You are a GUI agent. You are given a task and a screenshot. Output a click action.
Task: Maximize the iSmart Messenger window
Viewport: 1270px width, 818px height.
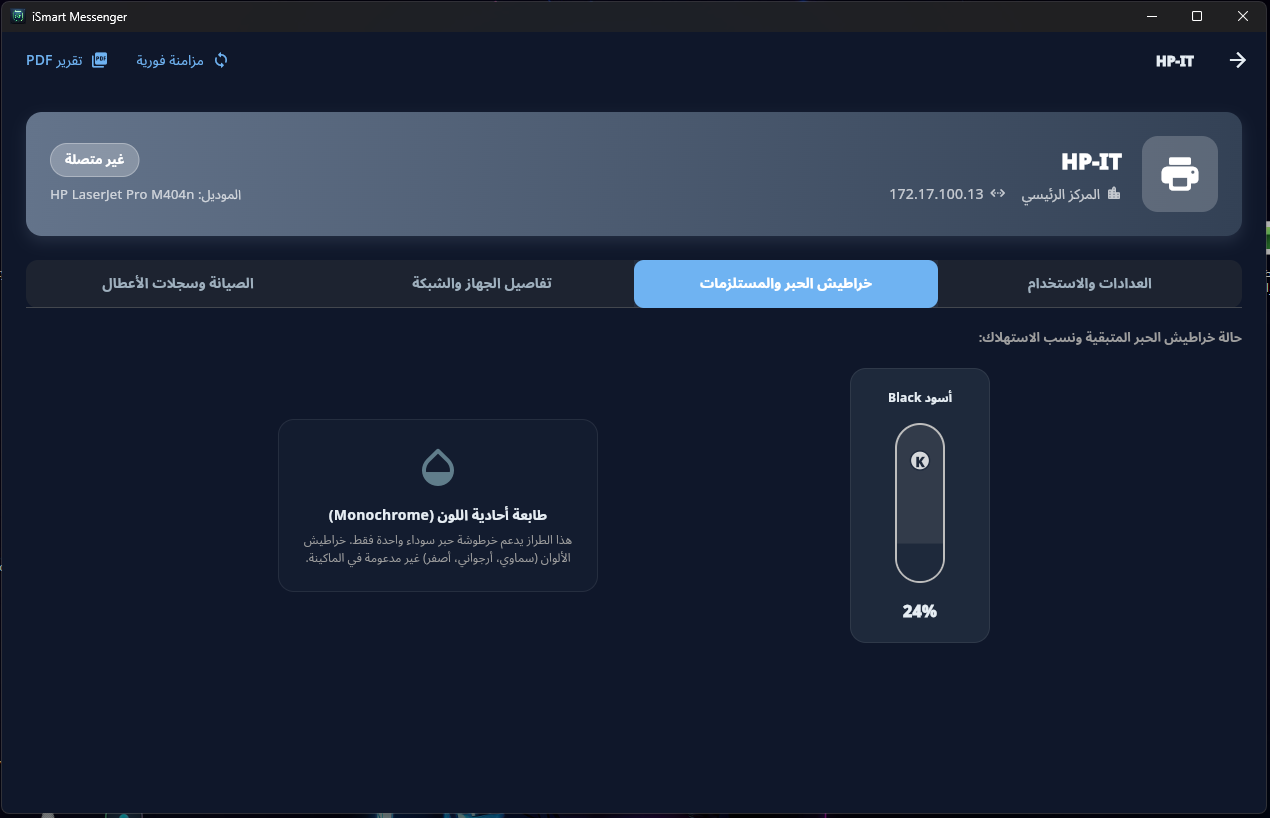click(x=1197, y=17)
